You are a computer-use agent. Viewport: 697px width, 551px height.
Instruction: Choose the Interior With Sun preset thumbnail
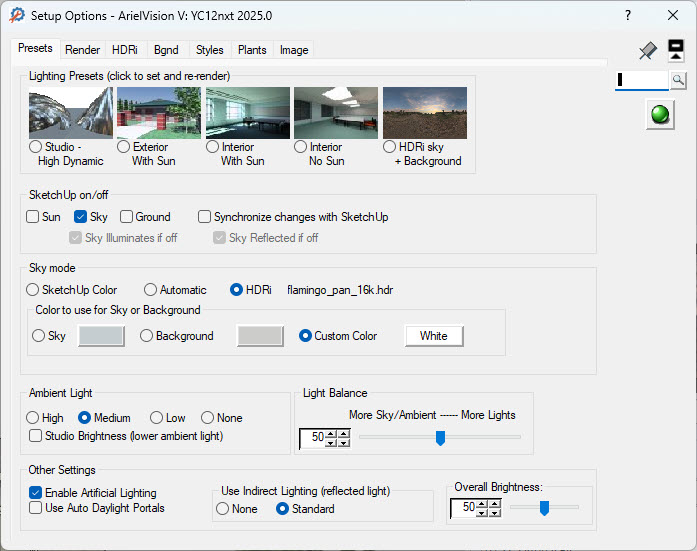[248, 113]
